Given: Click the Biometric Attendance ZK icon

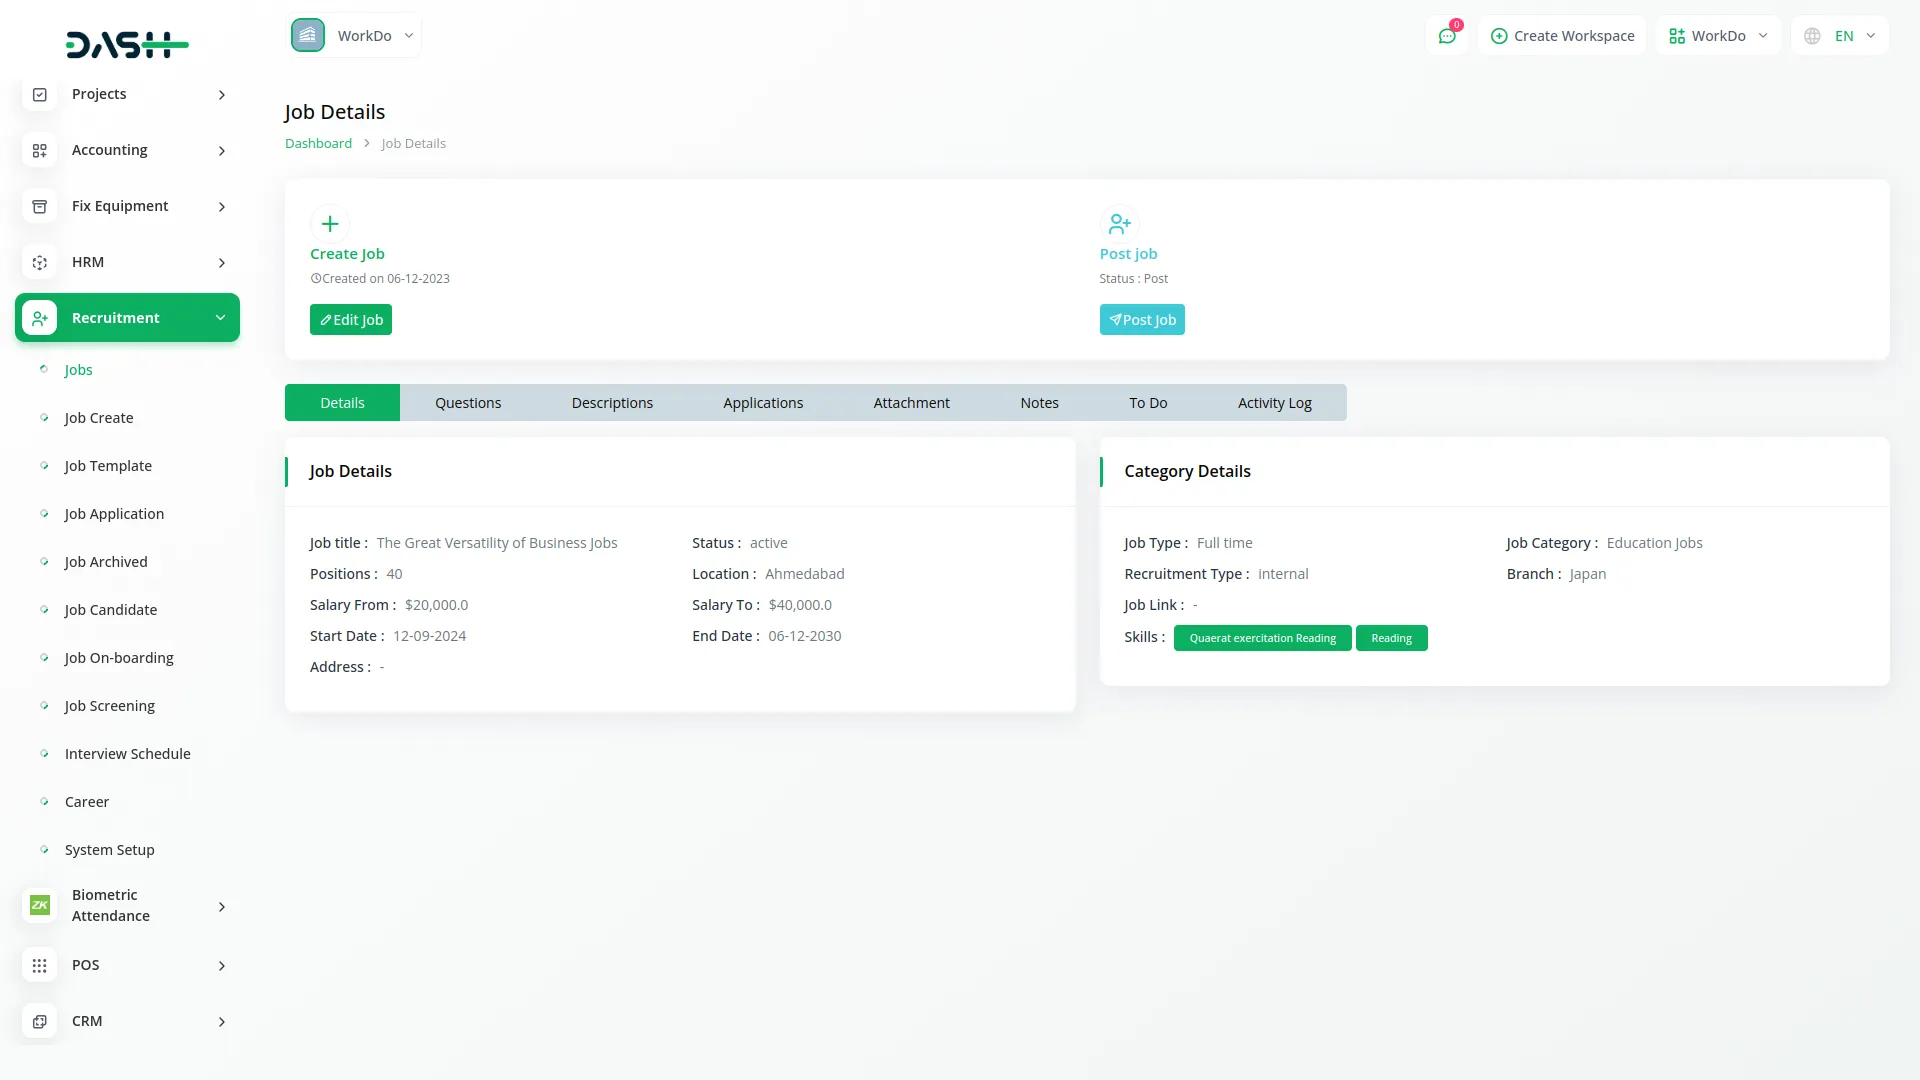Looking at the screenshot, I should coord(40,905).
